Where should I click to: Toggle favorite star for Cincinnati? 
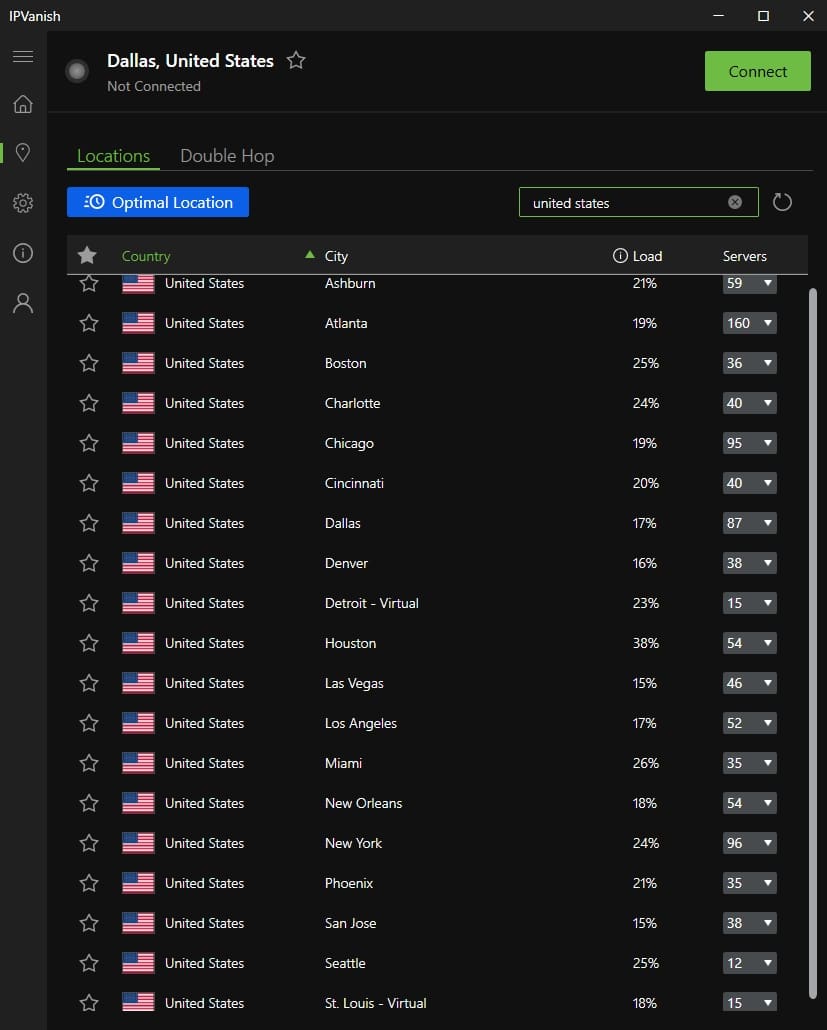[x=89, y=483]
